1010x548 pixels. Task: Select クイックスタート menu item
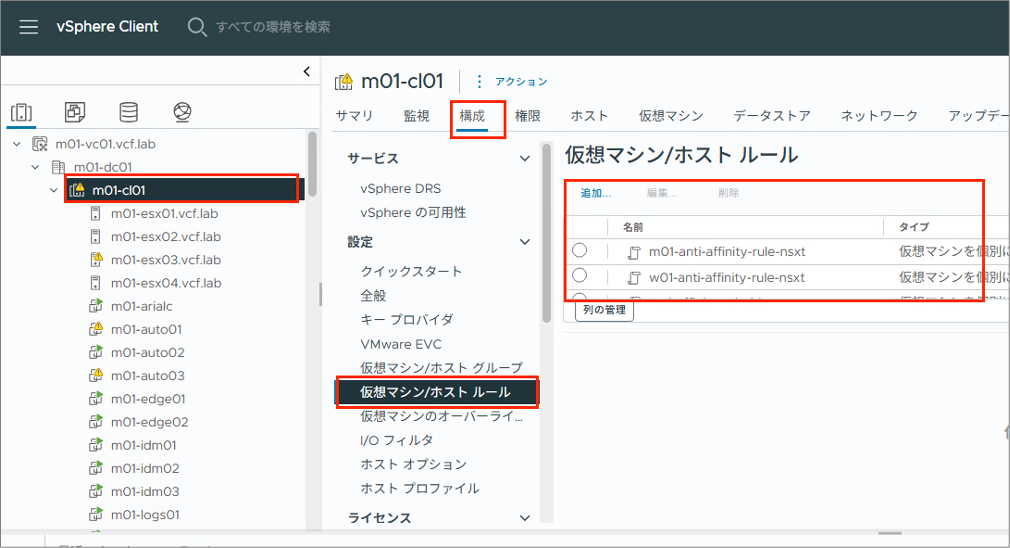[x=411, y=271]
